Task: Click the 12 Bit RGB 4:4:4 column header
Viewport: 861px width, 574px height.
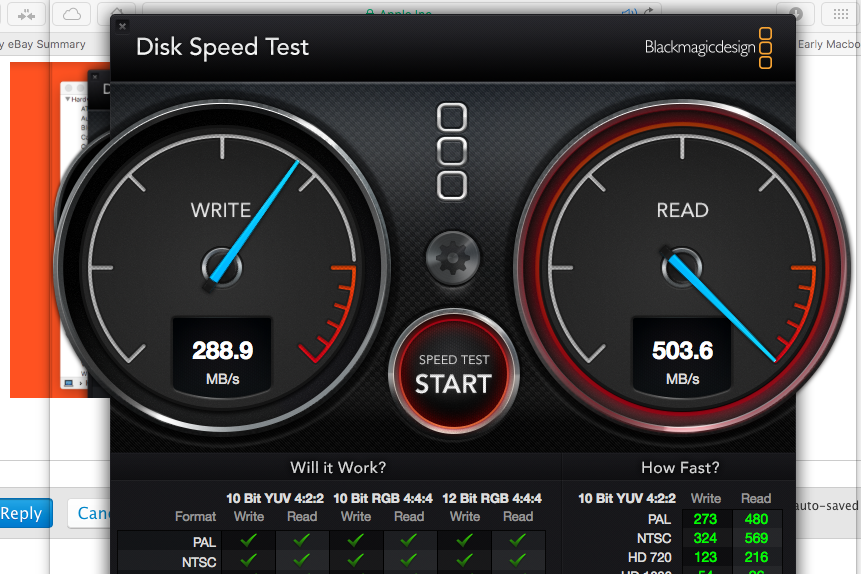Action: 492,498
